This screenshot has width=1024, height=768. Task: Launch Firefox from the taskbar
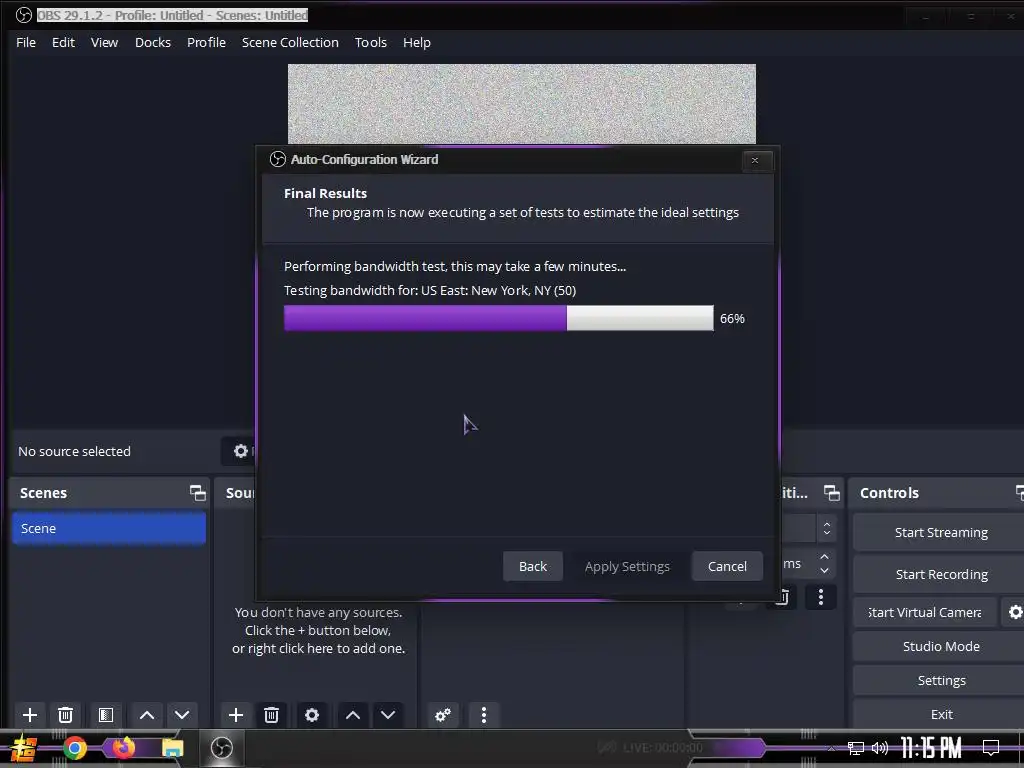point(123,748)
